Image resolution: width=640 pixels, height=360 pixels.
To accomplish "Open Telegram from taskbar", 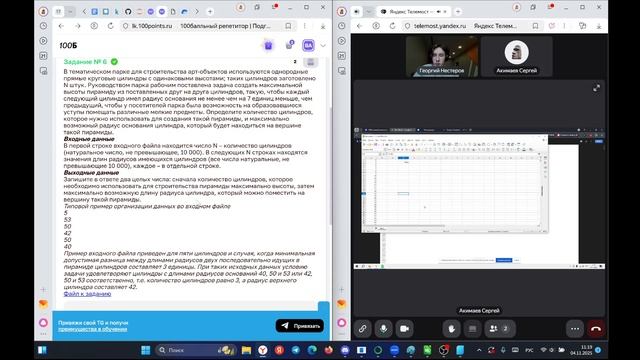I will point(296,350).
